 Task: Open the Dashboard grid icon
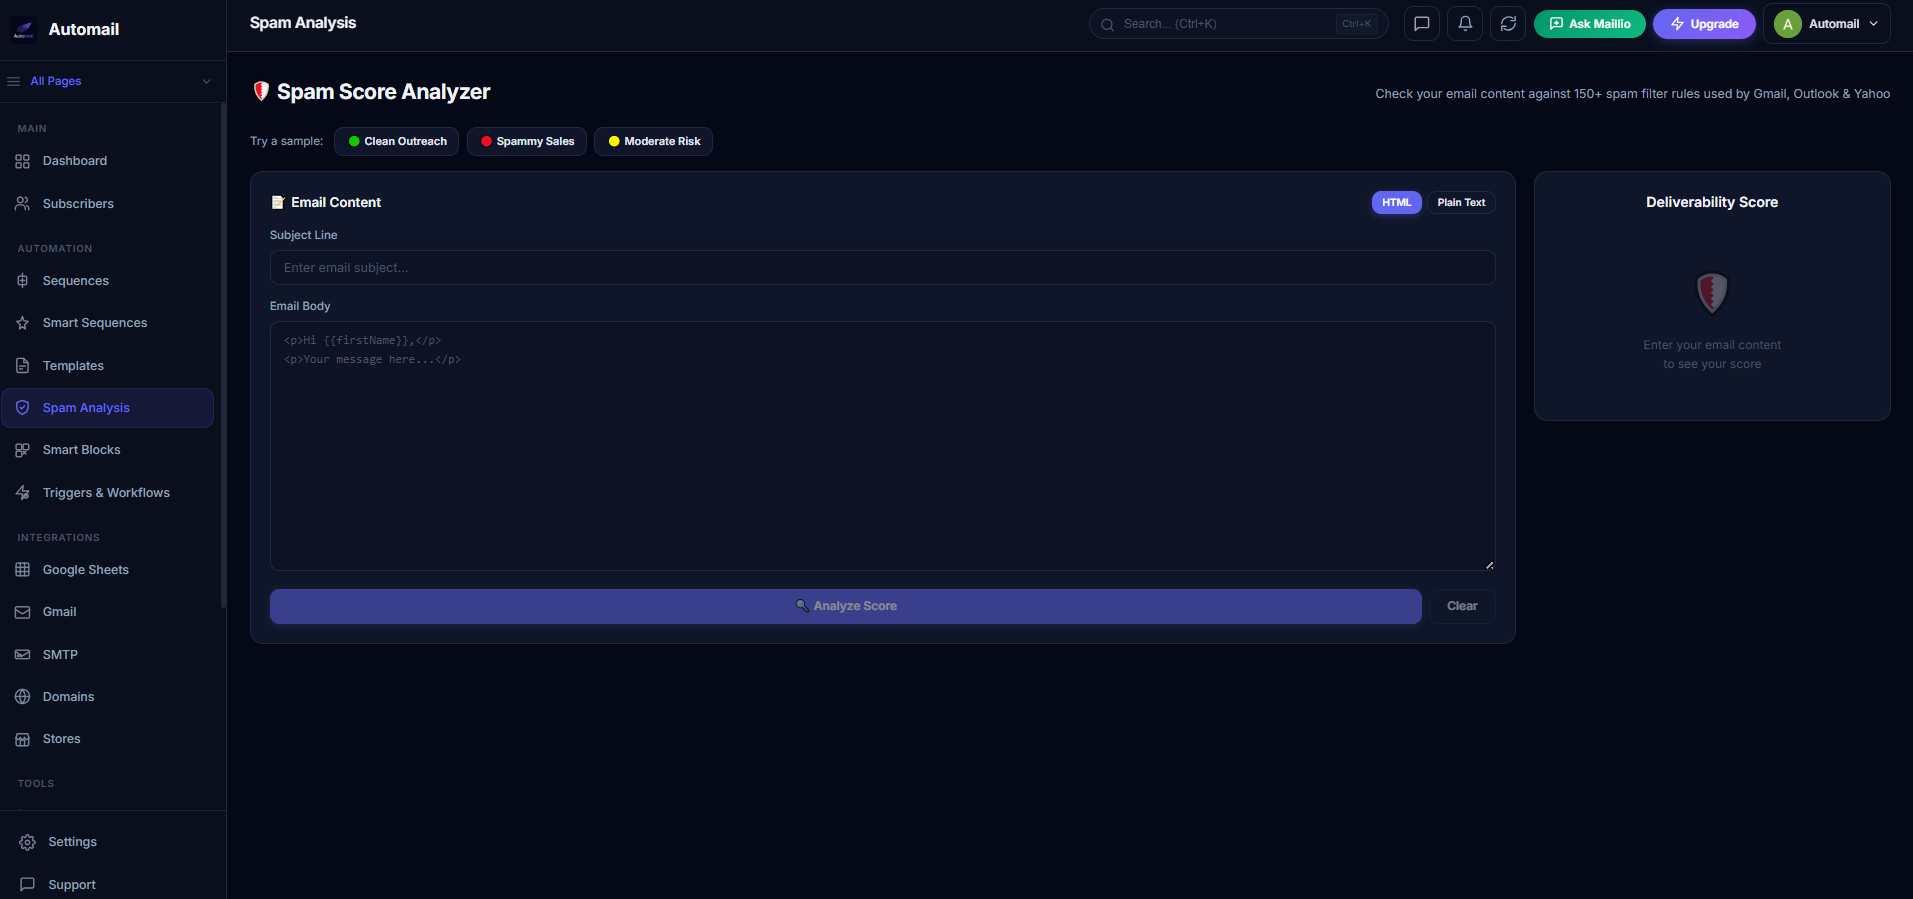click(x=22, y=161)
